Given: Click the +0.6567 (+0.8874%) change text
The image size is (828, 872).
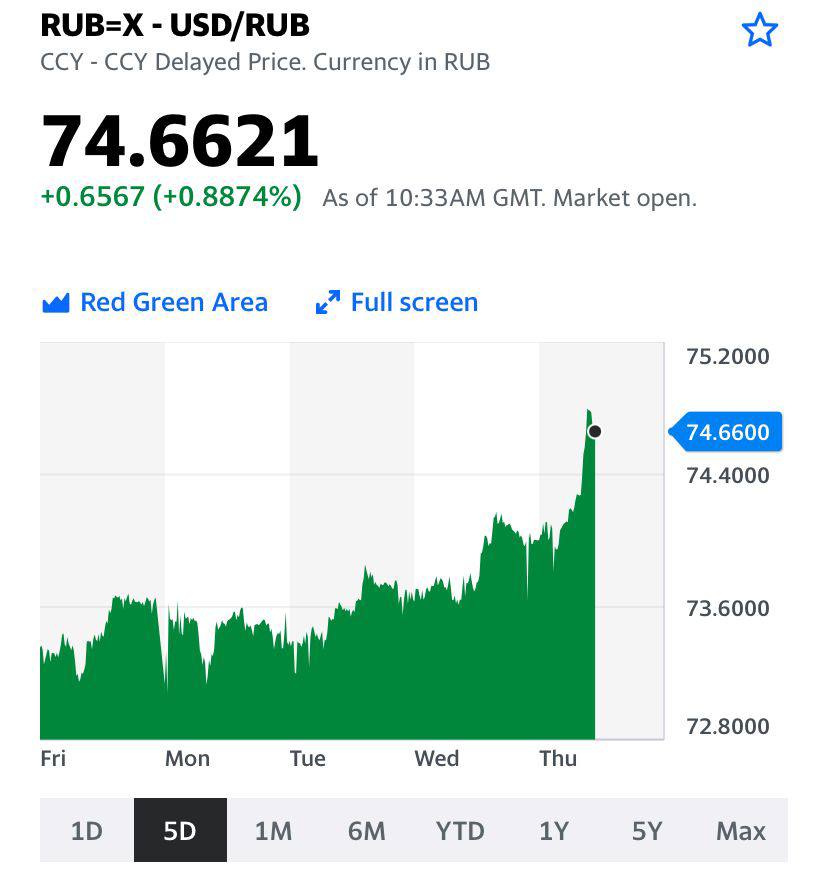Looking at the screenshot, I should [x=171, y=197].
